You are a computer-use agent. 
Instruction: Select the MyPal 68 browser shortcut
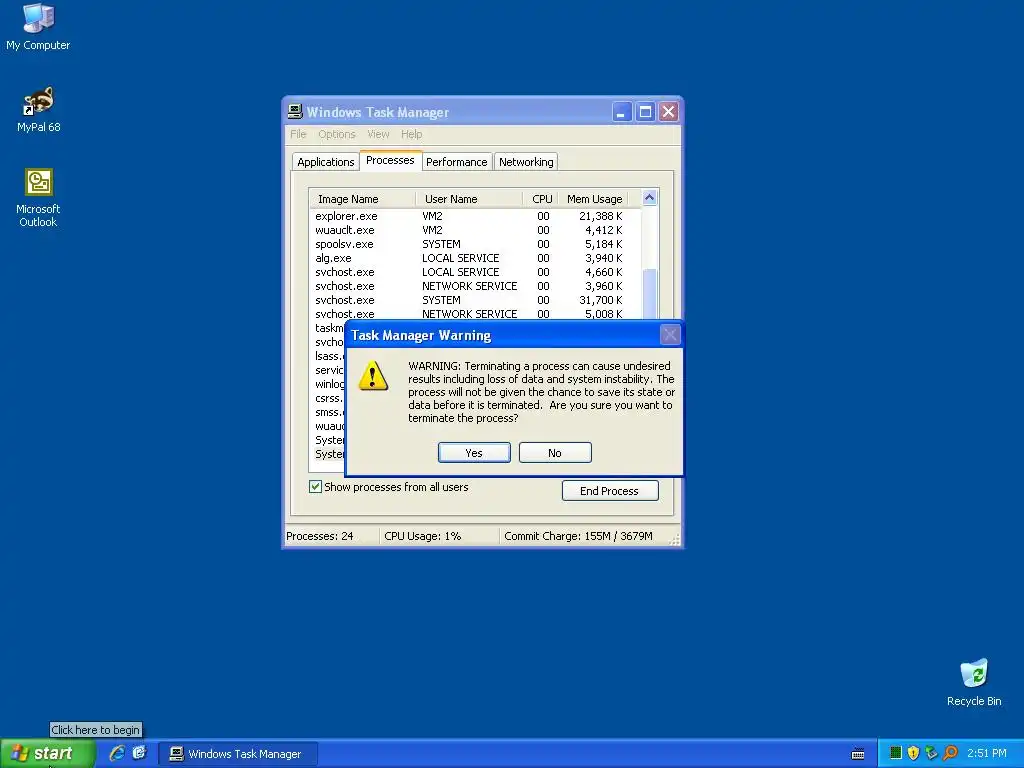click(39, 109)
